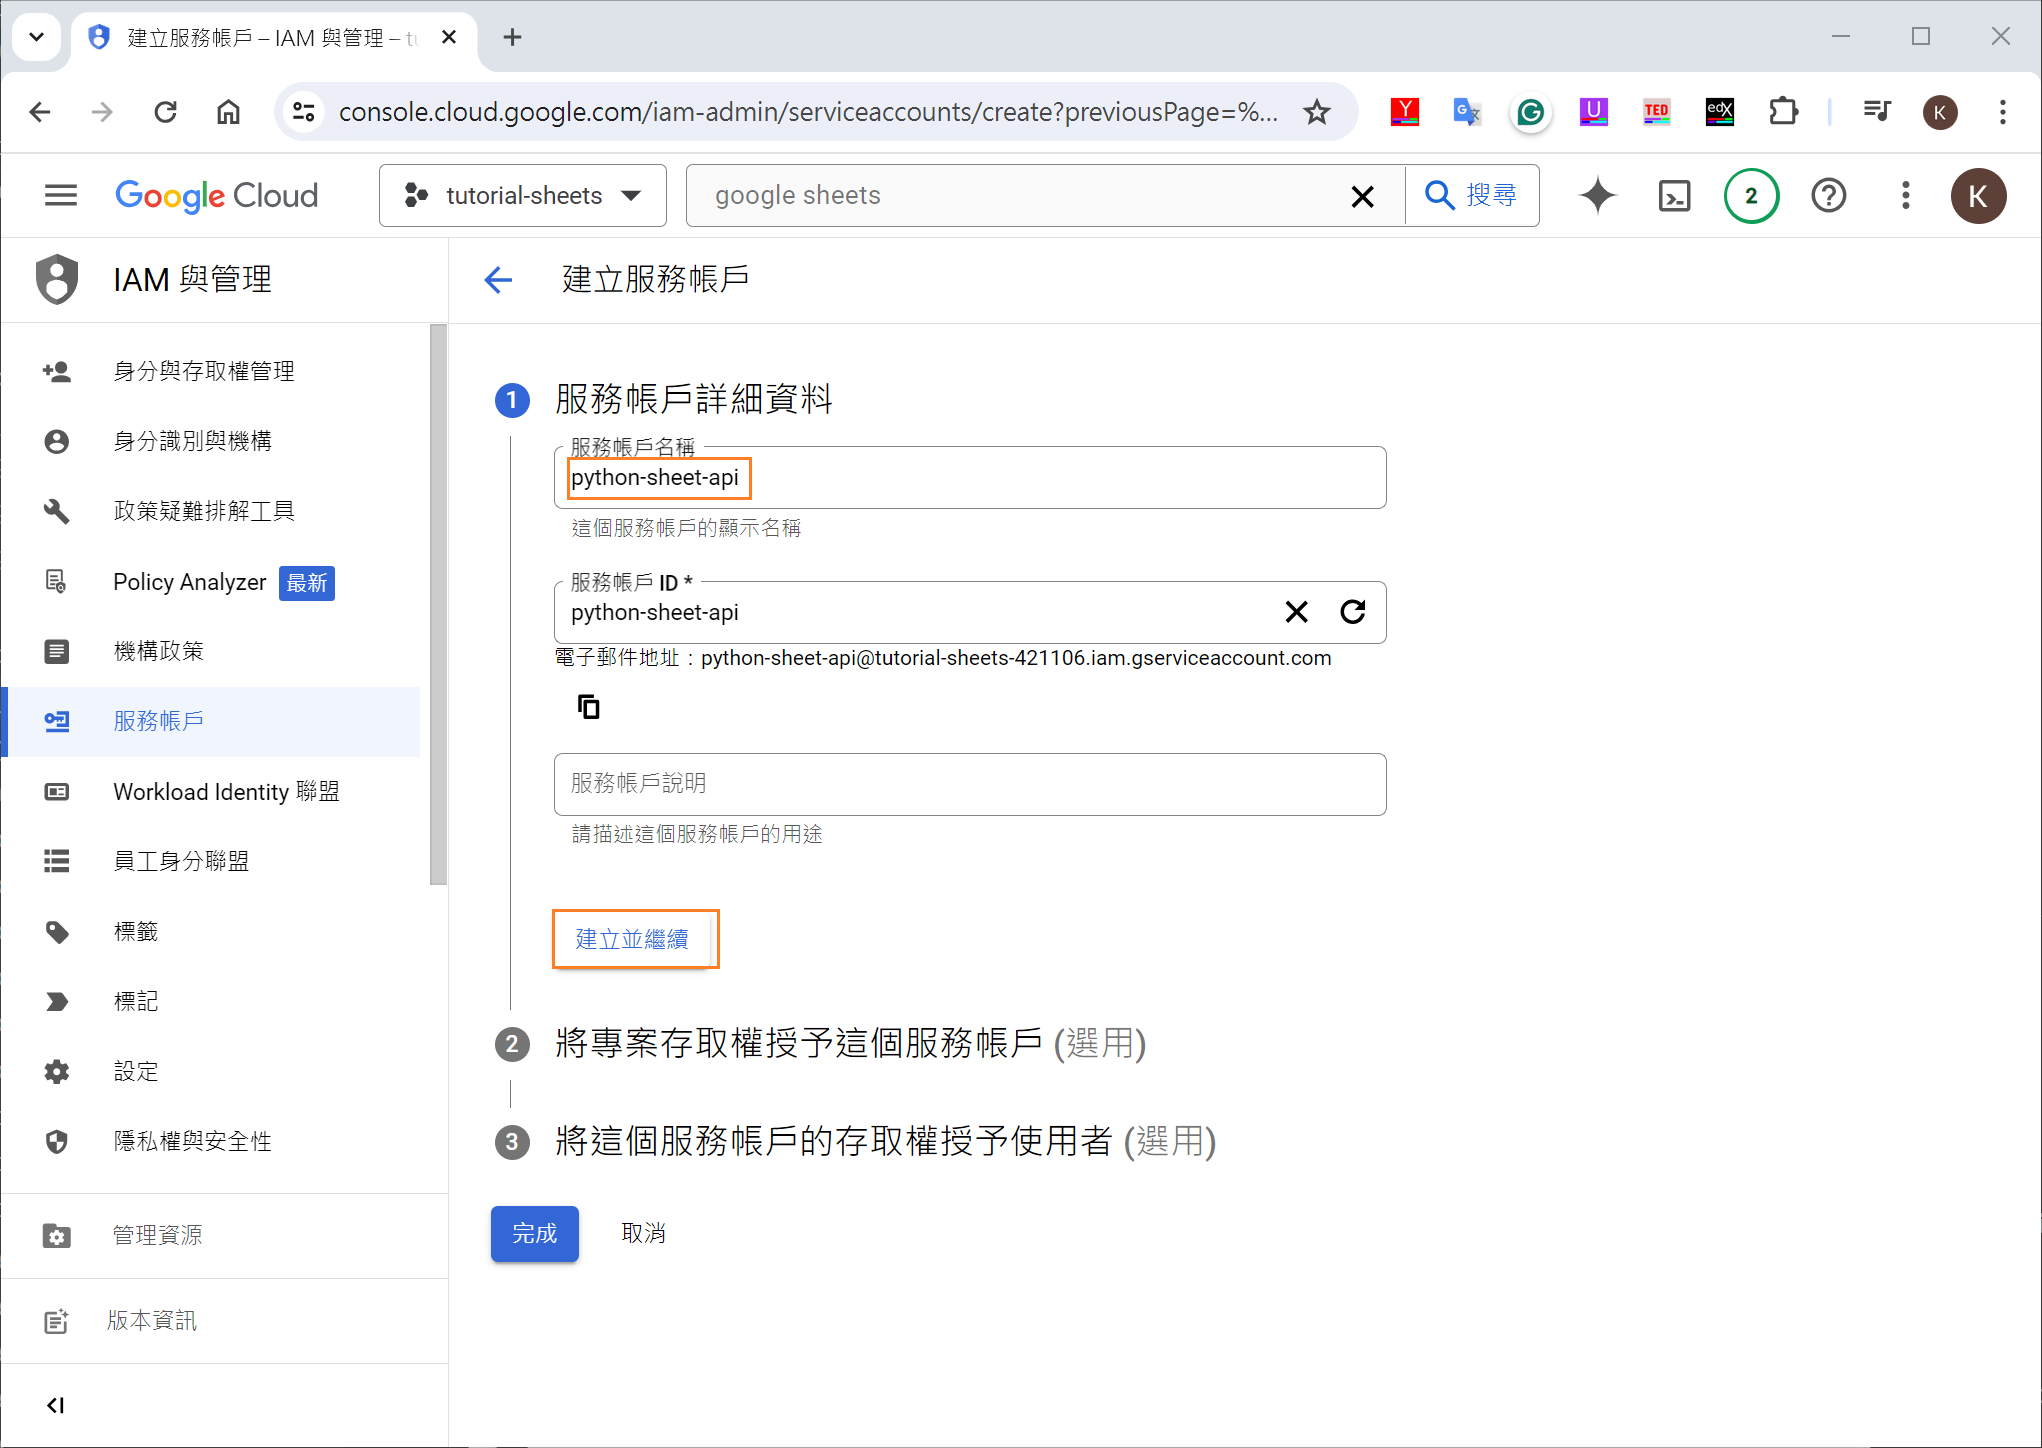
Task: Click the 建立並繼續 button
Action: click(x=633, y=939)
